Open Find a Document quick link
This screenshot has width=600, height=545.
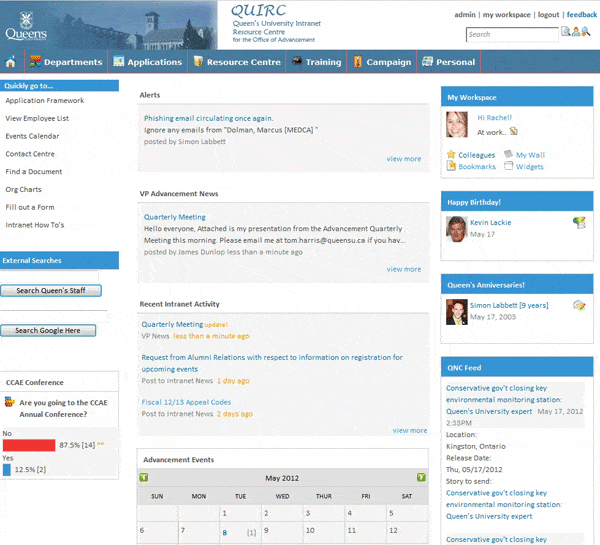tap(34, 171)
